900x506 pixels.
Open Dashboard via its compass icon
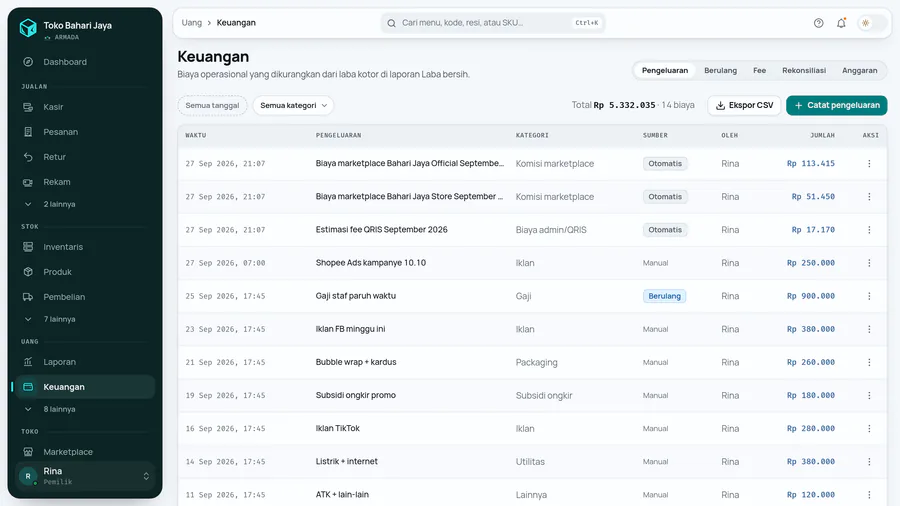click(28, 62)
